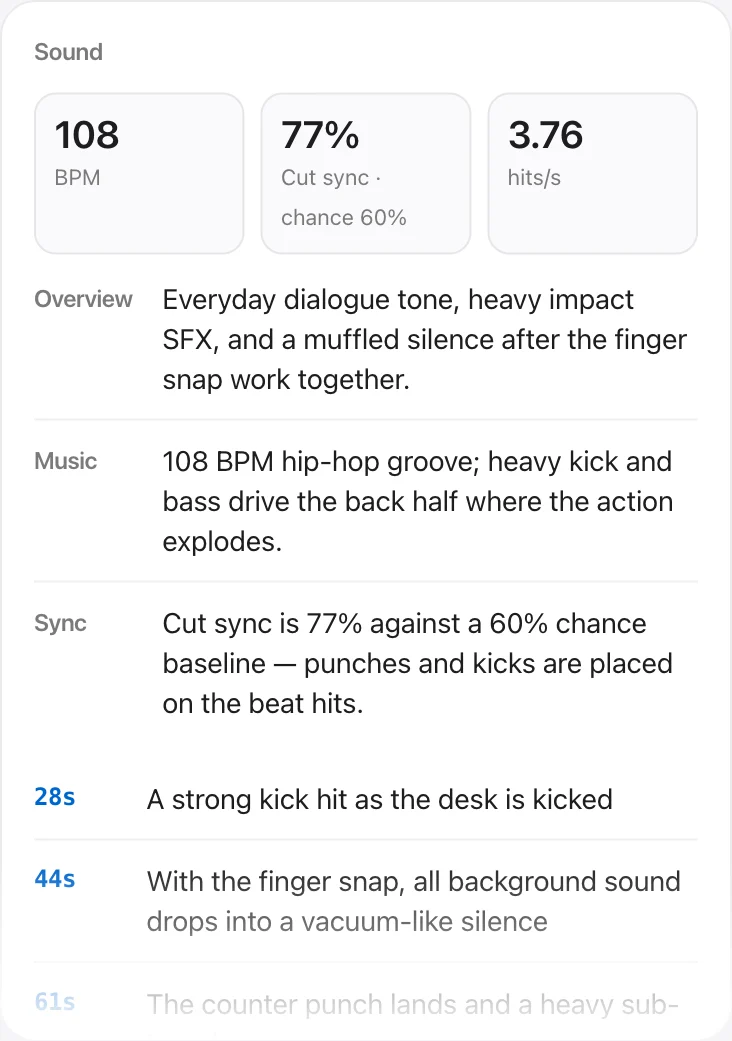Click the large 77% value

click(x=321, y=135)
